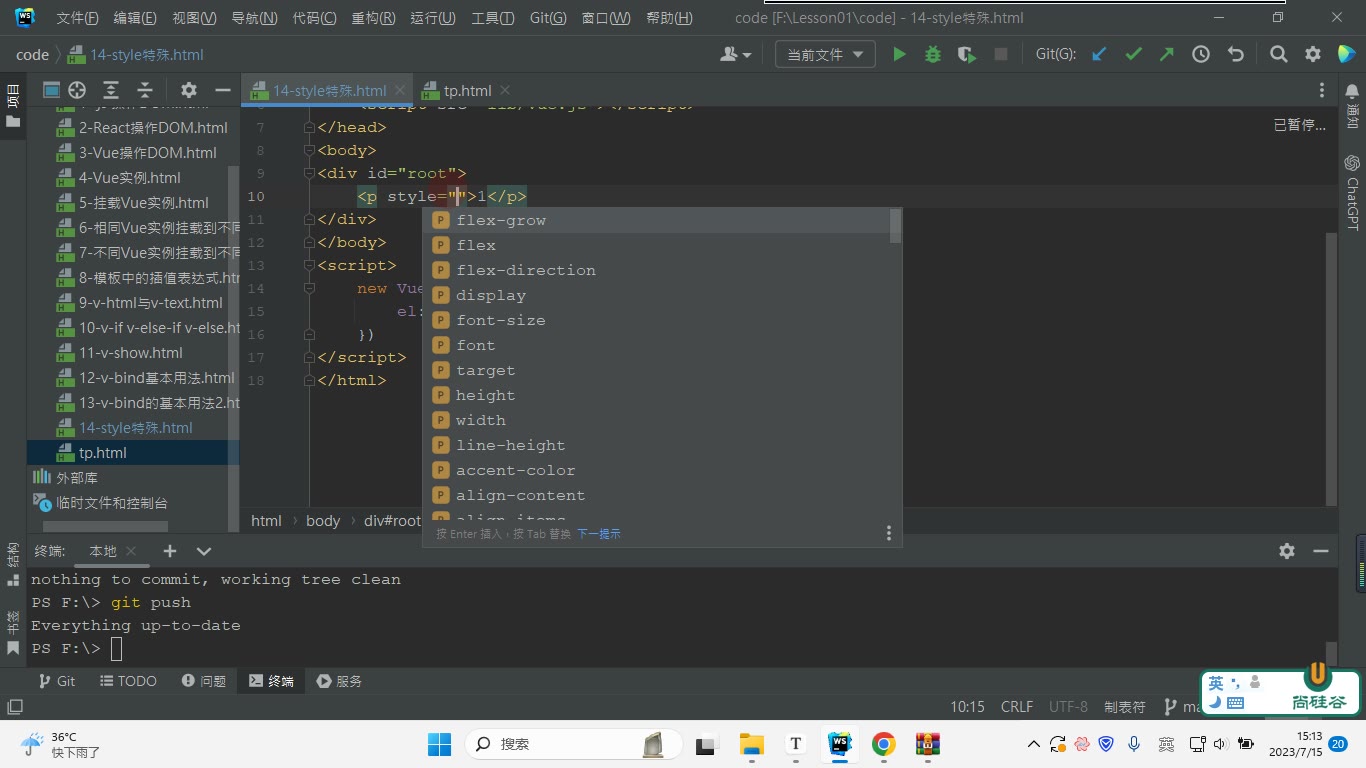1366x768 pixels.
Task: Toggle the 问题 problems tool window
Action: point(204,681)
